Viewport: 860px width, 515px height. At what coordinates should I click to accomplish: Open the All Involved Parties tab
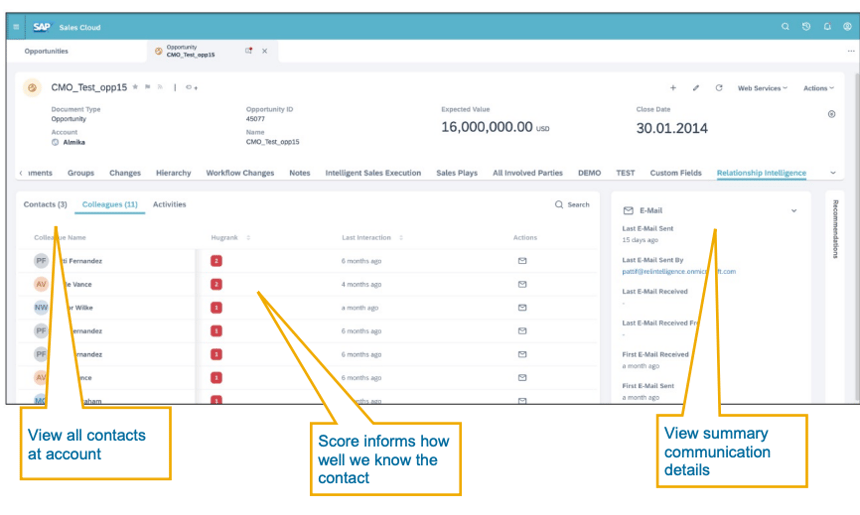point(528,173)
